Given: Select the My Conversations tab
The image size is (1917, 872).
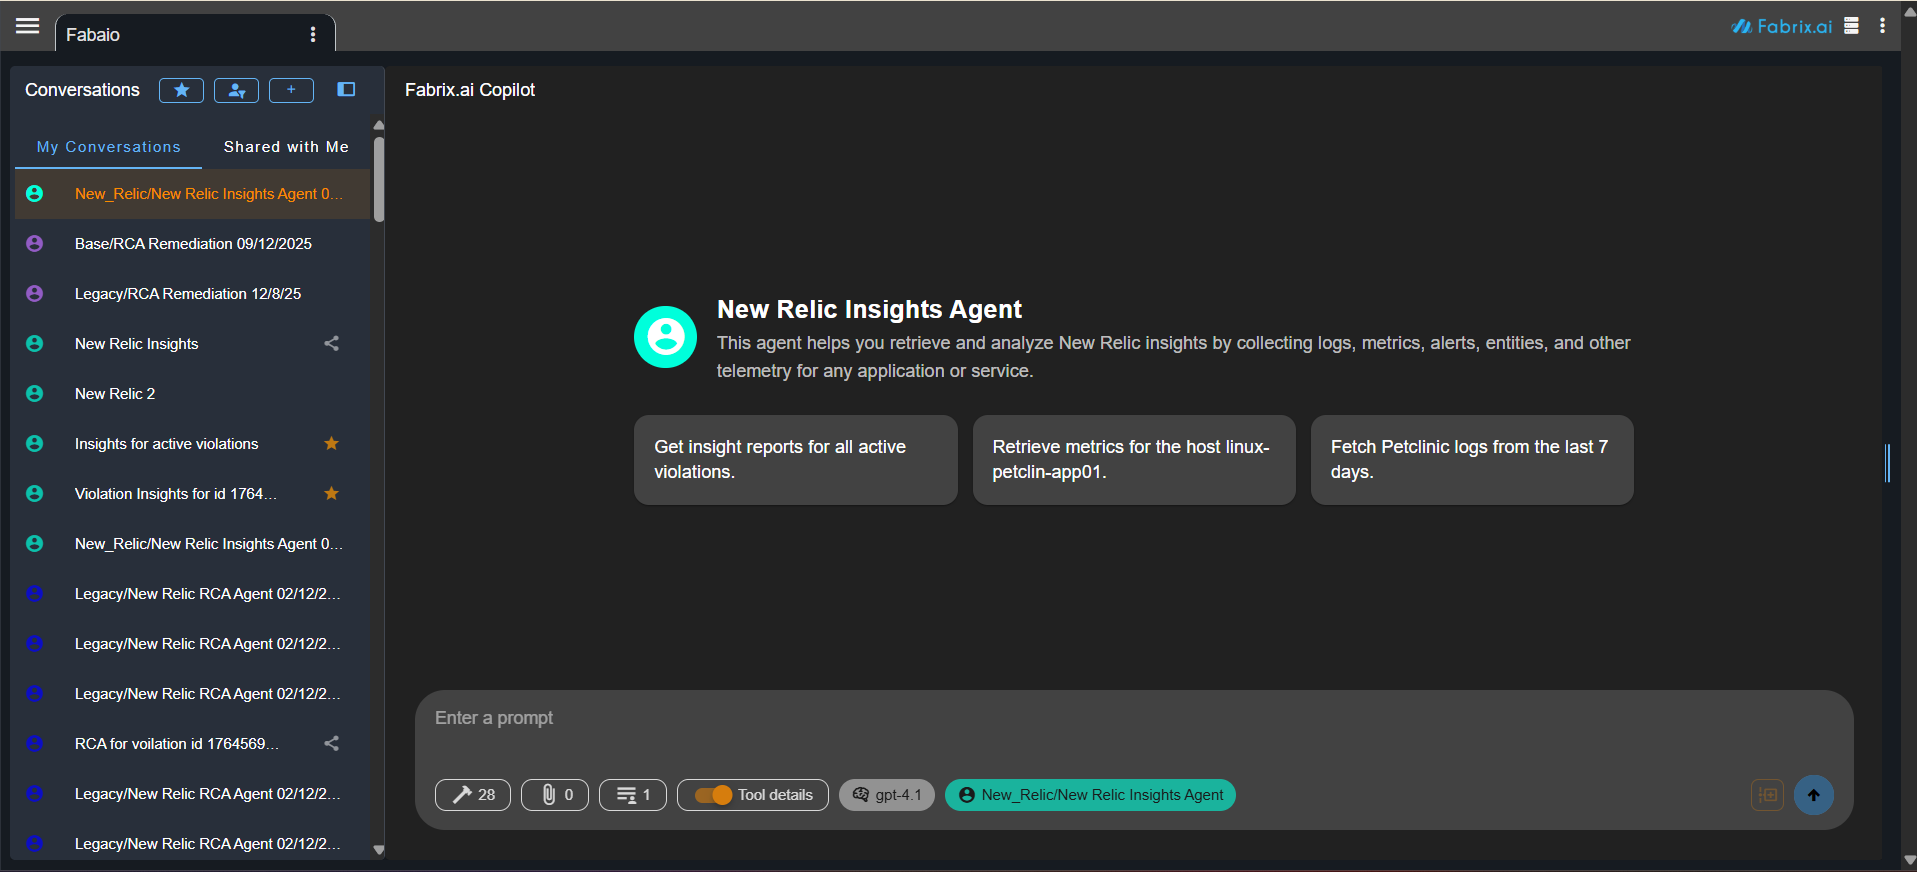Looking at the screenshot, I should [x=109, y=147].
